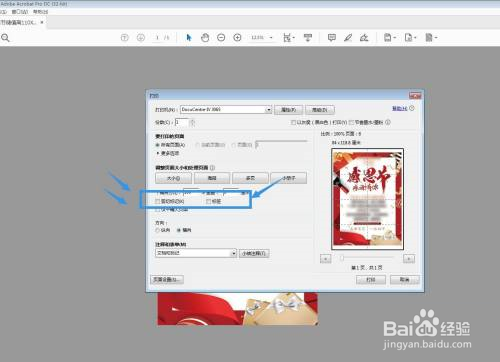The image size is (500, 362).
Task: Add a sticky note comment icon
Action: click(332, 38)
